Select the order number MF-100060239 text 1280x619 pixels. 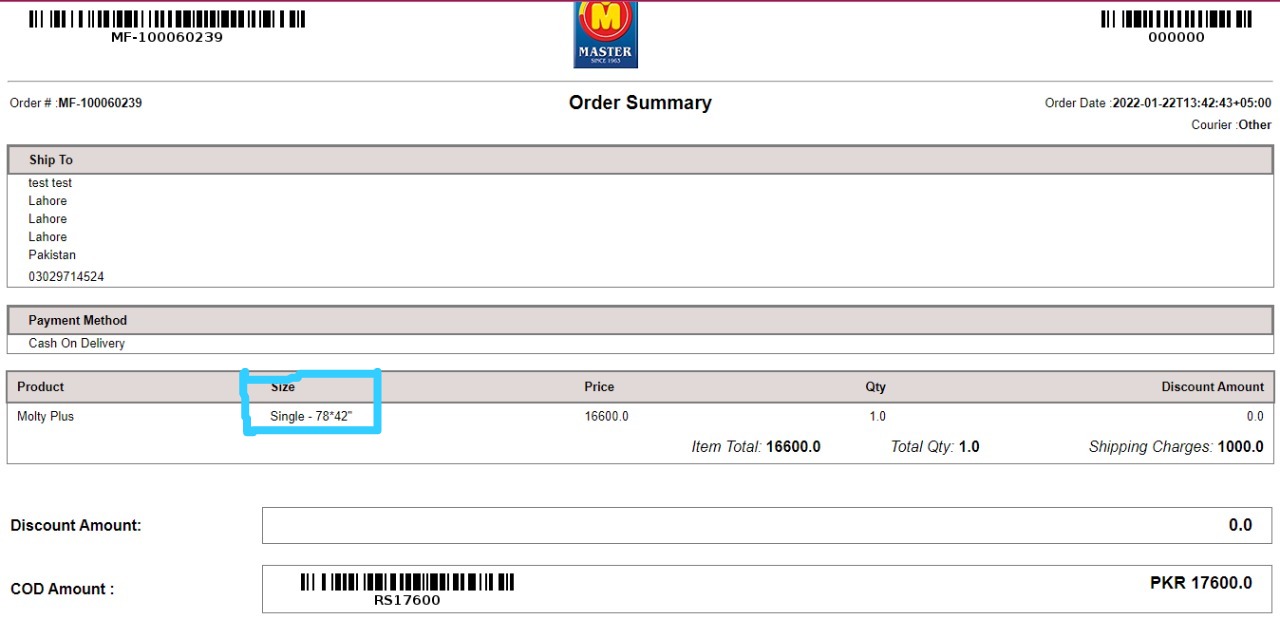point(100,103)
